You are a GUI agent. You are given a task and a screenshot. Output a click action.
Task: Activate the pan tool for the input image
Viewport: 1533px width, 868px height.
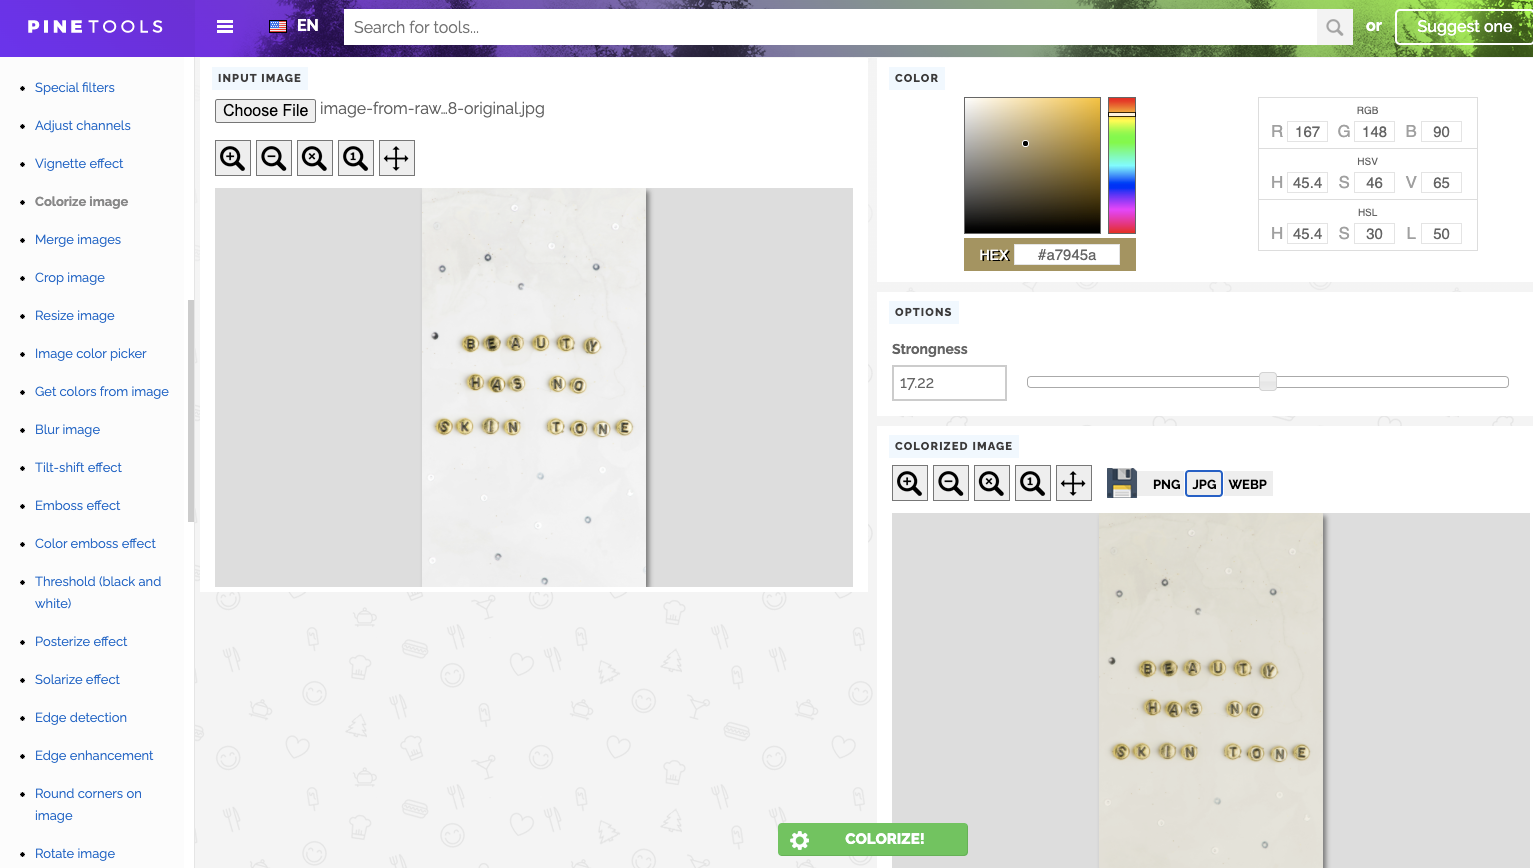pyautogui.click(x=396, y=157)
